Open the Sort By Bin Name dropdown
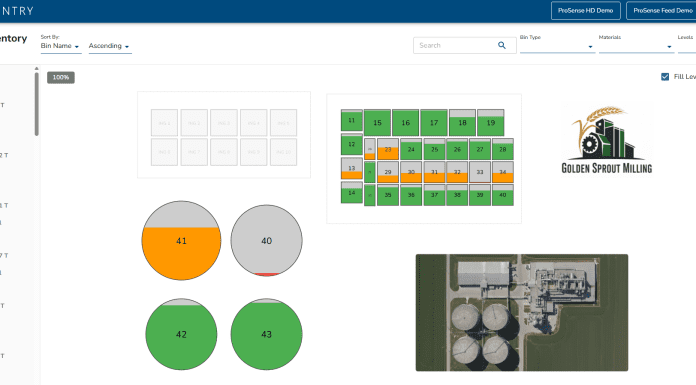The width and height of the screenshot is (696, 385). (x=61, y=46)
